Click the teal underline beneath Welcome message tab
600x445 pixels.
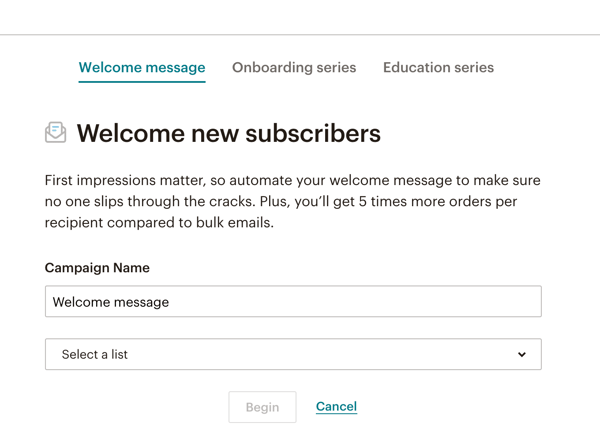pos(142,81)
